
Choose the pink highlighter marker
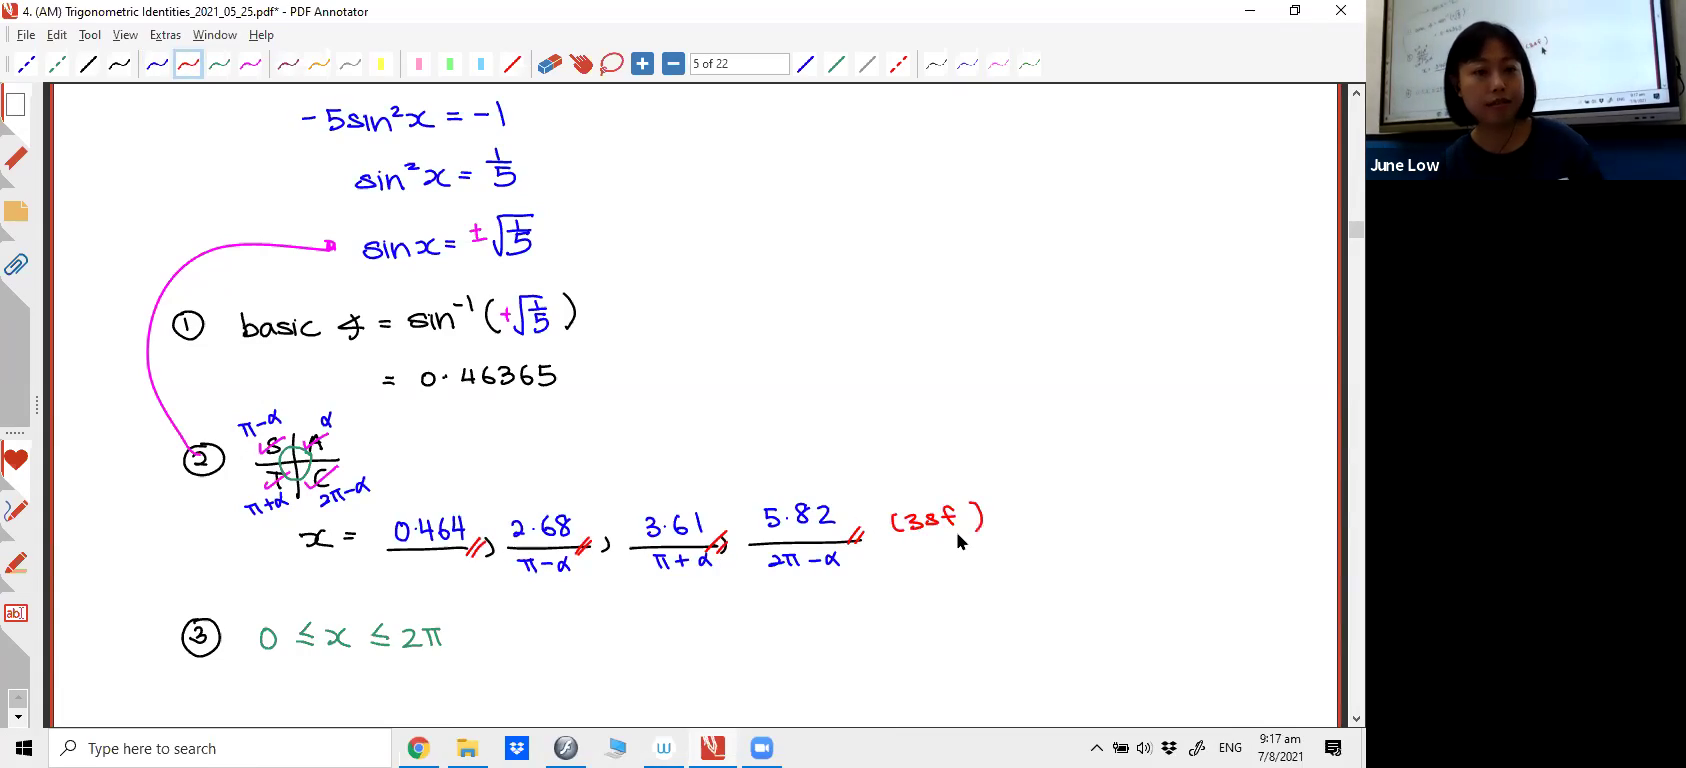(419, 64)
